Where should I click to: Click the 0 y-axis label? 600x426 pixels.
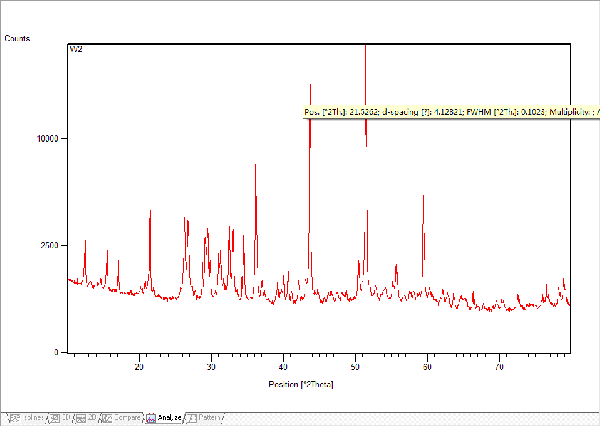pos(56,352)
